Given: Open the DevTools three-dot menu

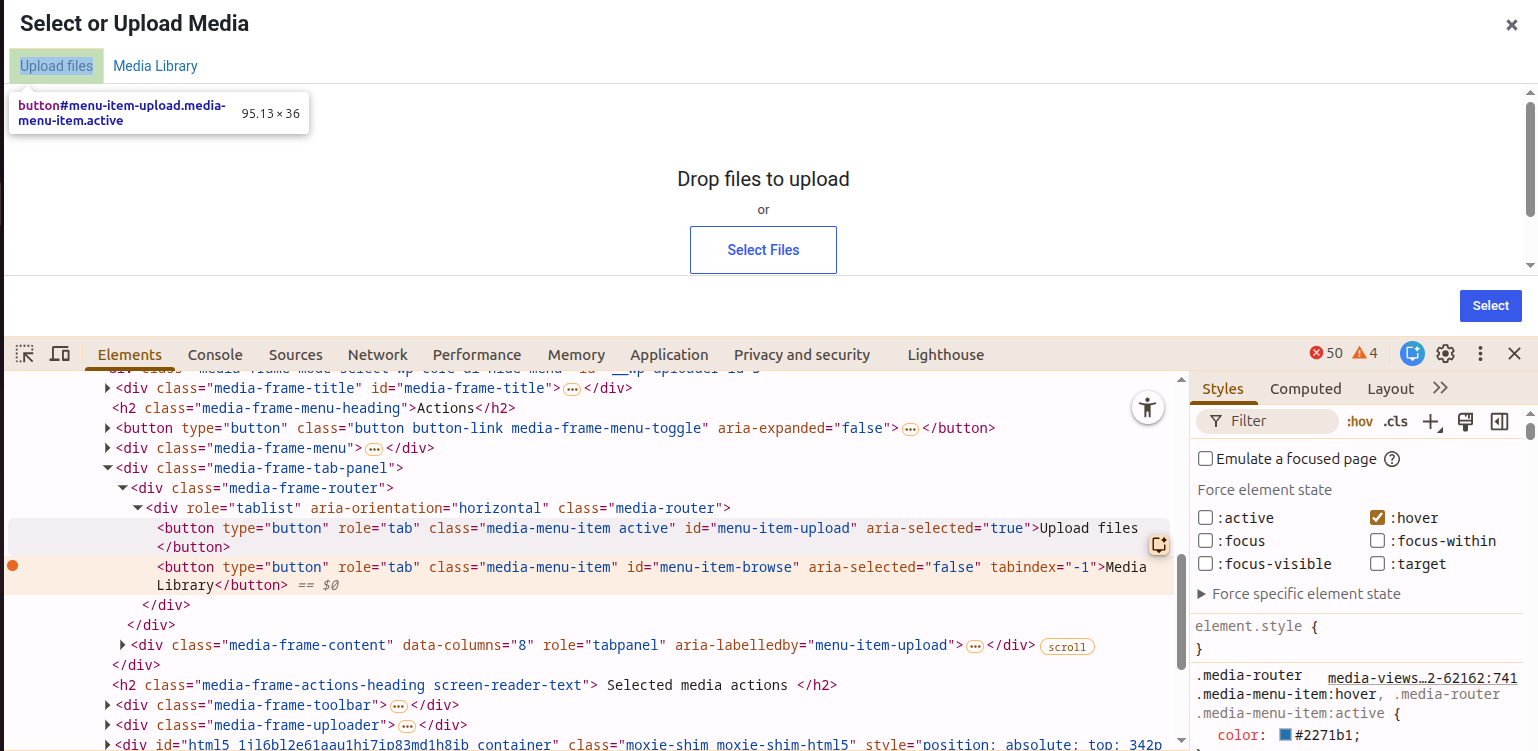Looking at the screenshot, I should point(1481,353).
